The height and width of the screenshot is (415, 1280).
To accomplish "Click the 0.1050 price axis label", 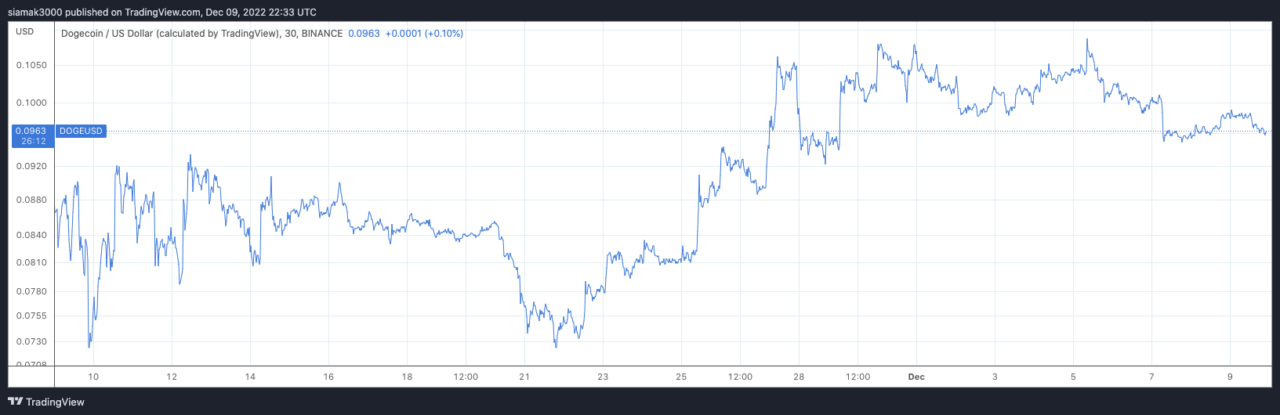I will 32,65.
